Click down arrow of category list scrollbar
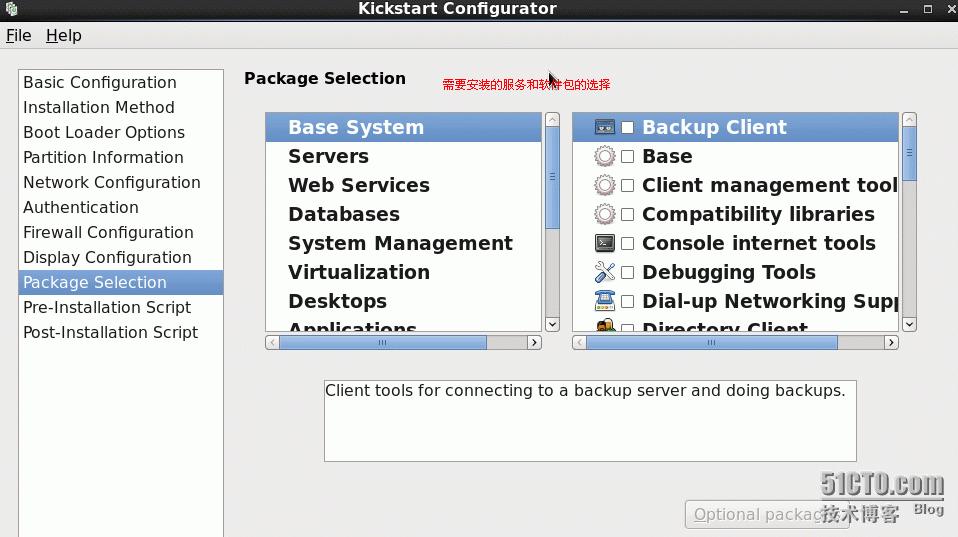The width and height of the screenshot is (958, 537). [x=552, y=324]
